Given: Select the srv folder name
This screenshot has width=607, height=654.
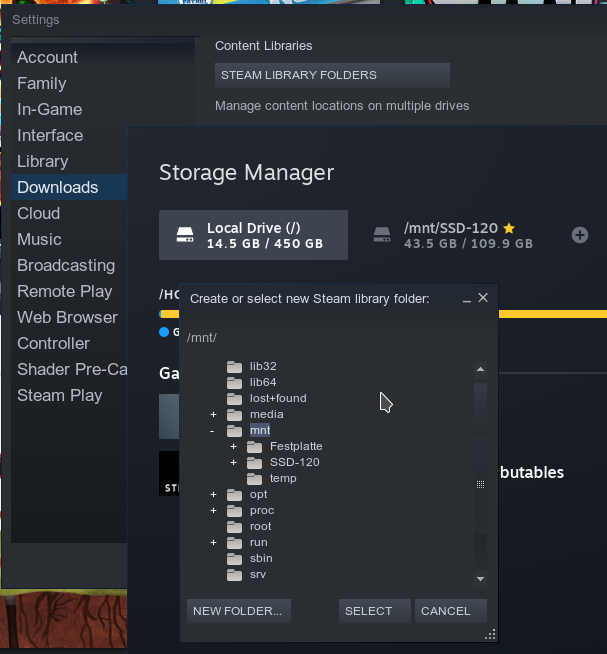Looking at the screenshot, I should (257, 575).
